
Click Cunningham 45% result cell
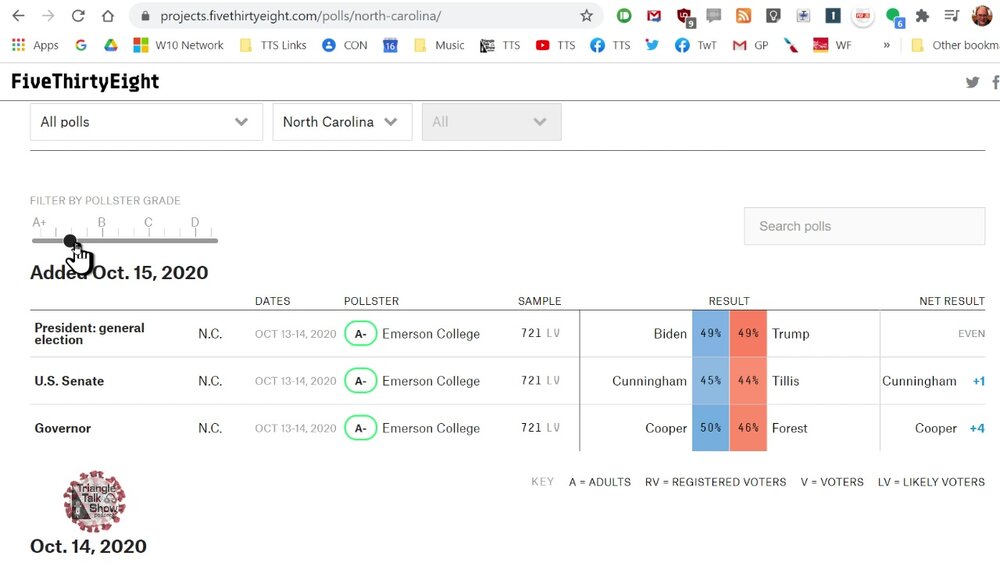[x=710, y=381]
